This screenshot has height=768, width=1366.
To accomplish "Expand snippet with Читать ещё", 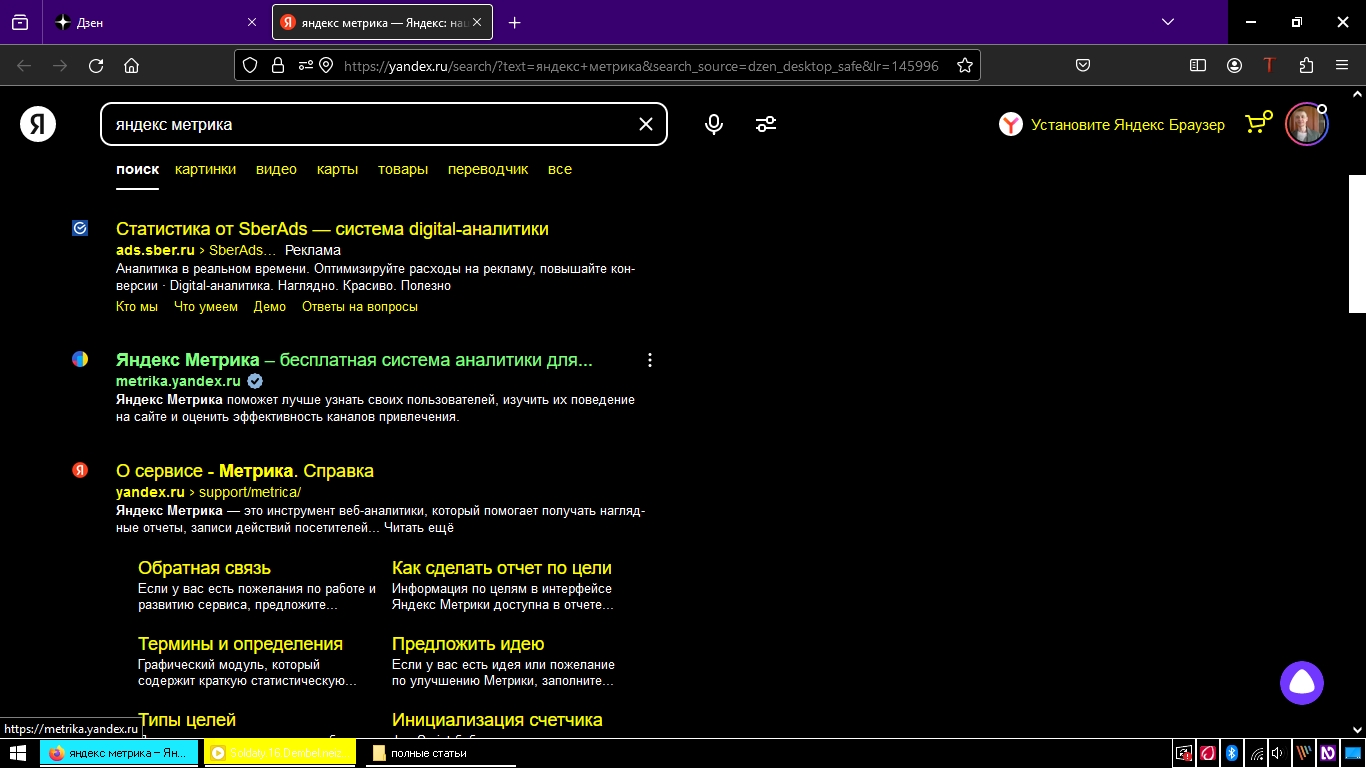I will [x=419, y=528].
